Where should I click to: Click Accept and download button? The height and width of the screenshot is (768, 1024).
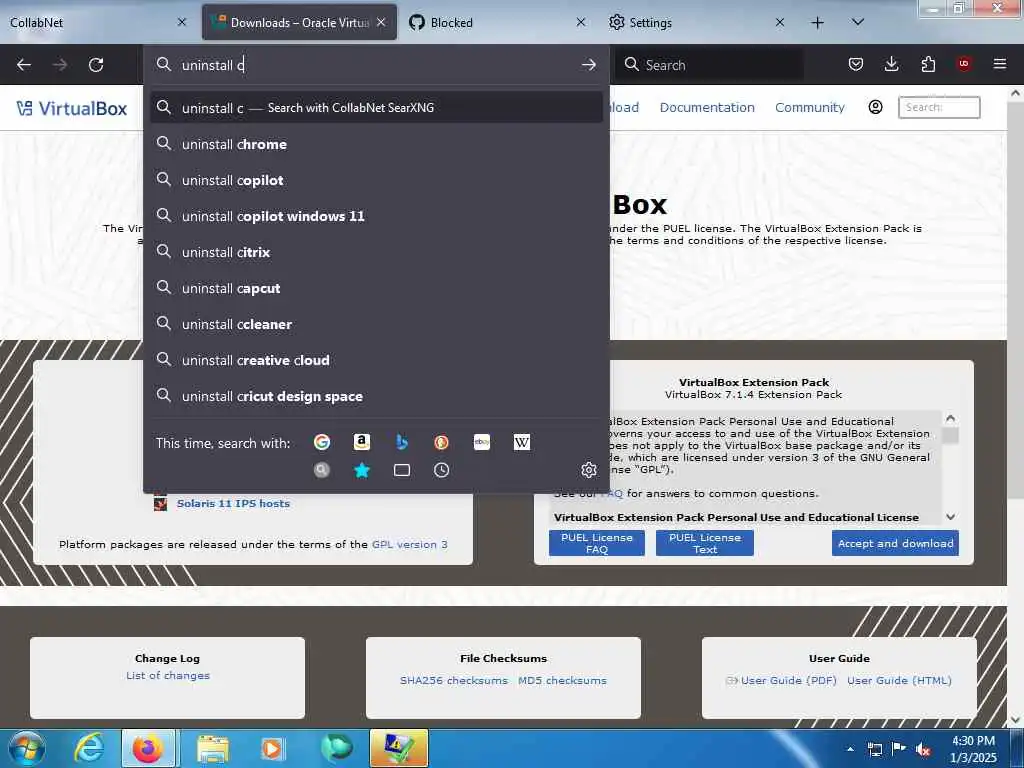tap(895, 543)
